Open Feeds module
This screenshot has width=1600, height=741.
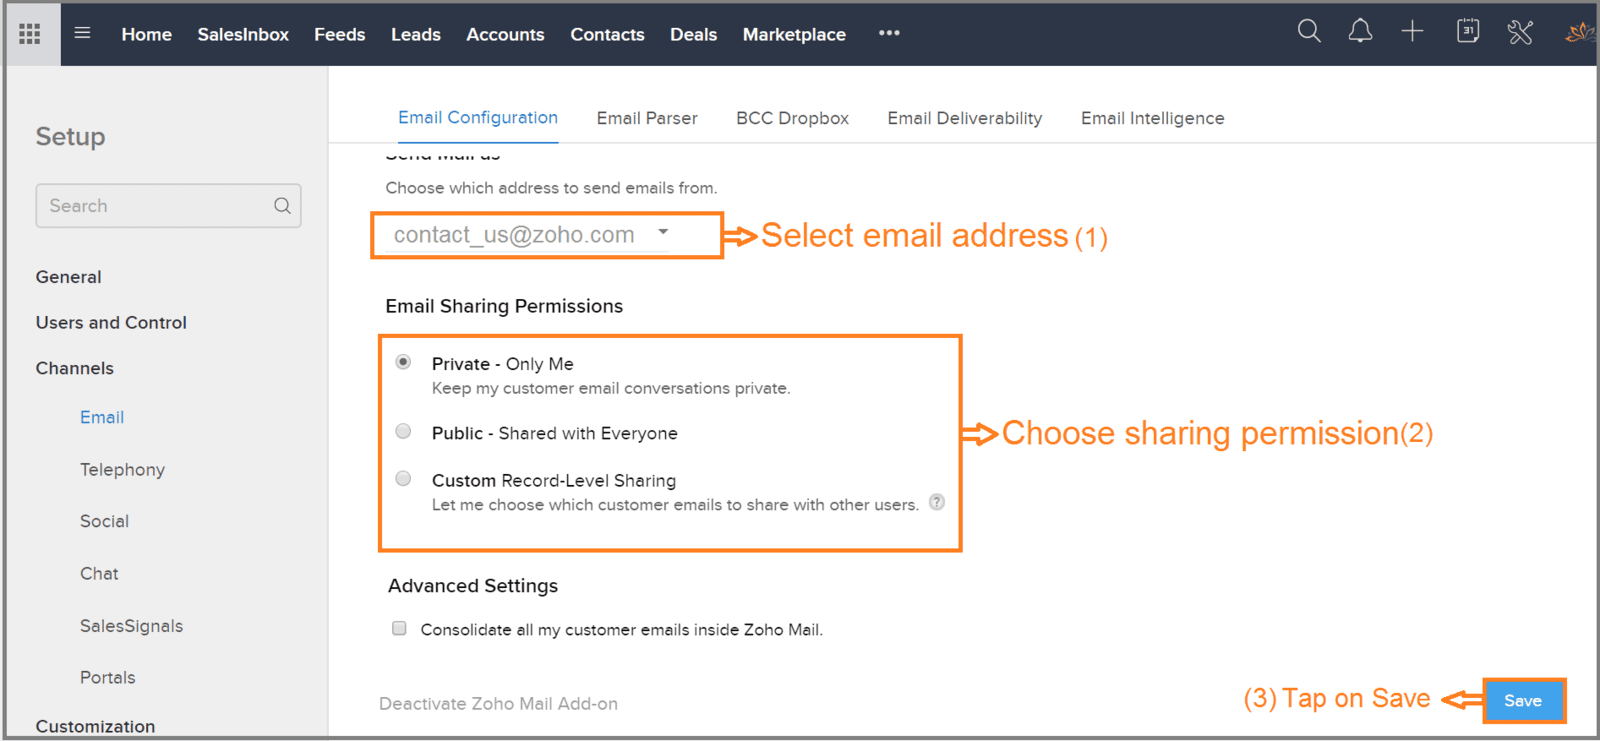[x=340, y=34]
